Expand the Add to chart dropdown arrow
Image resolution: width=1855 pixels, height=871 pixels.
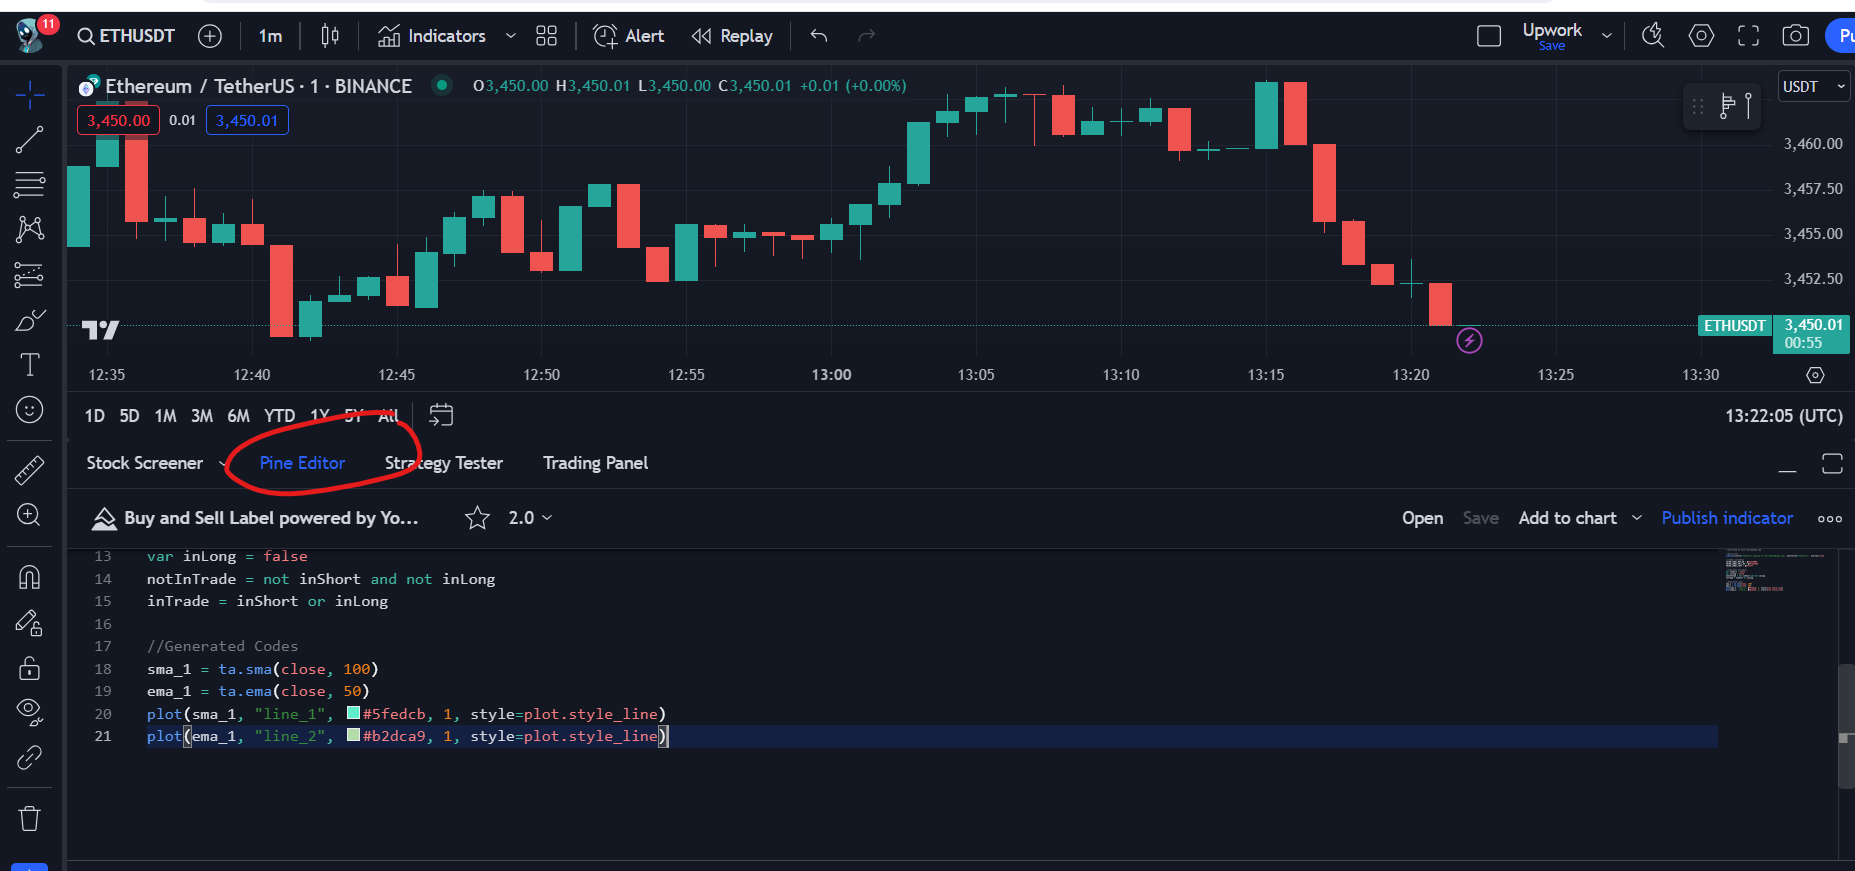pyautogui.click(x=1637, y=518)
